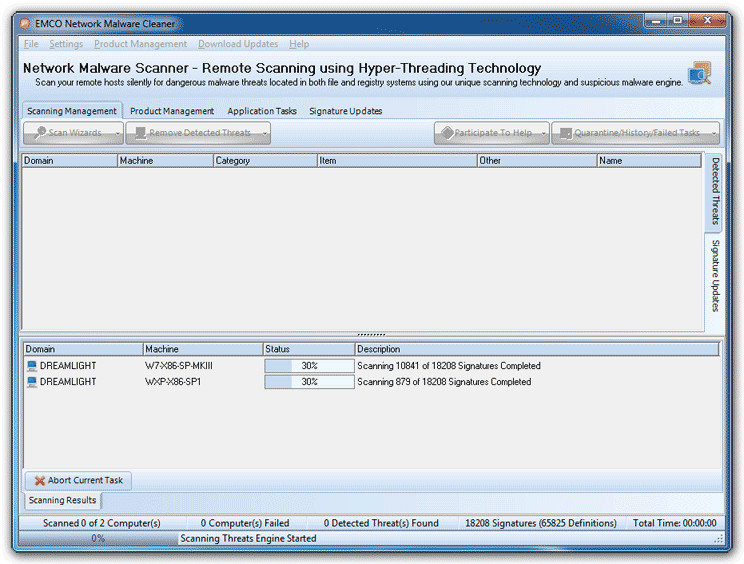Click the Scan Wizards label

[75, 133]
